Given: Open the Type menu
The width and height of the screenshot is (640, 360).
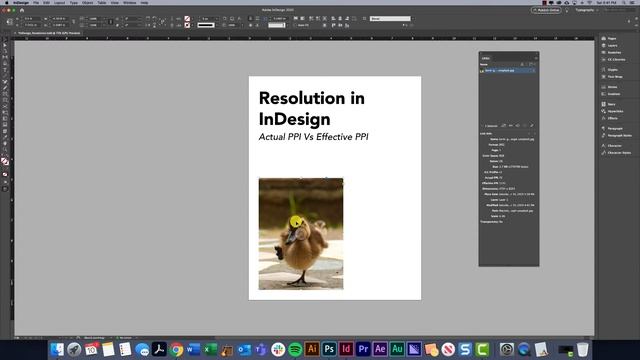Looking at the screenshot, I should tap(74, 2).
